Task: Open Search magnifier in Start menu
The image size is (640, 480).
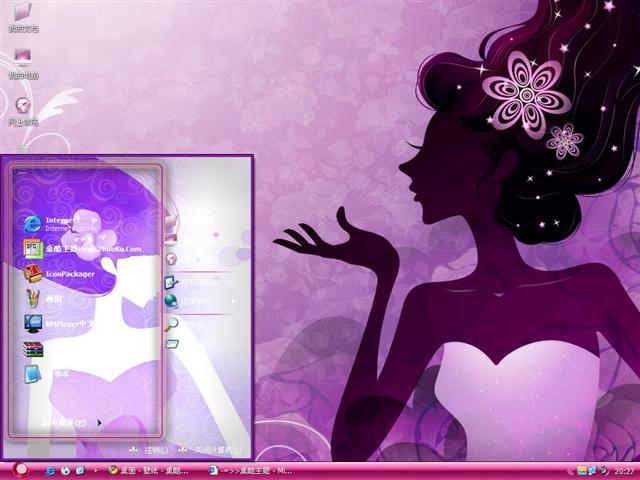Action: [x=172, y=324]
